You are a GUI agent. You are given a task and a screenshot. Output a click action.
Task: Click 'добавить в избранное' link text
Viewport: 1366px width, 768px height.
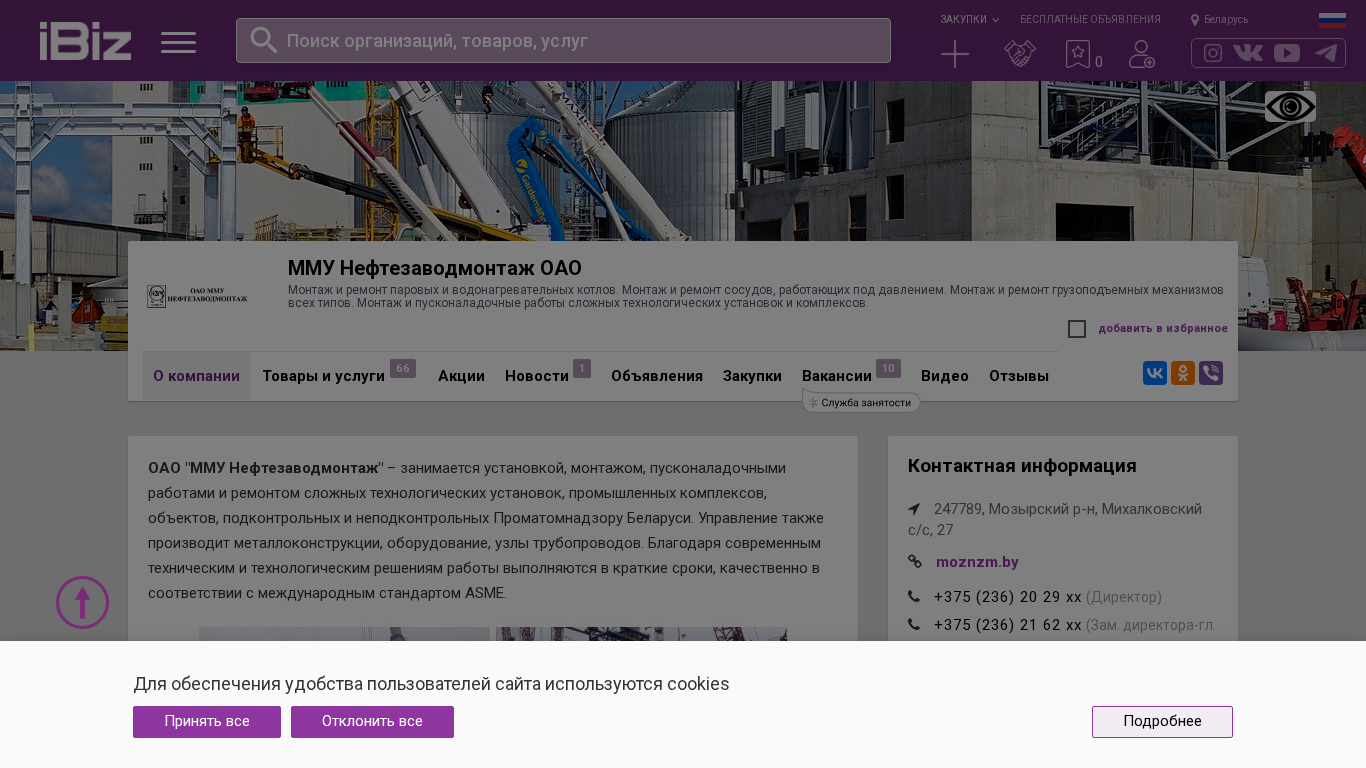click(x=1163, y=329)
